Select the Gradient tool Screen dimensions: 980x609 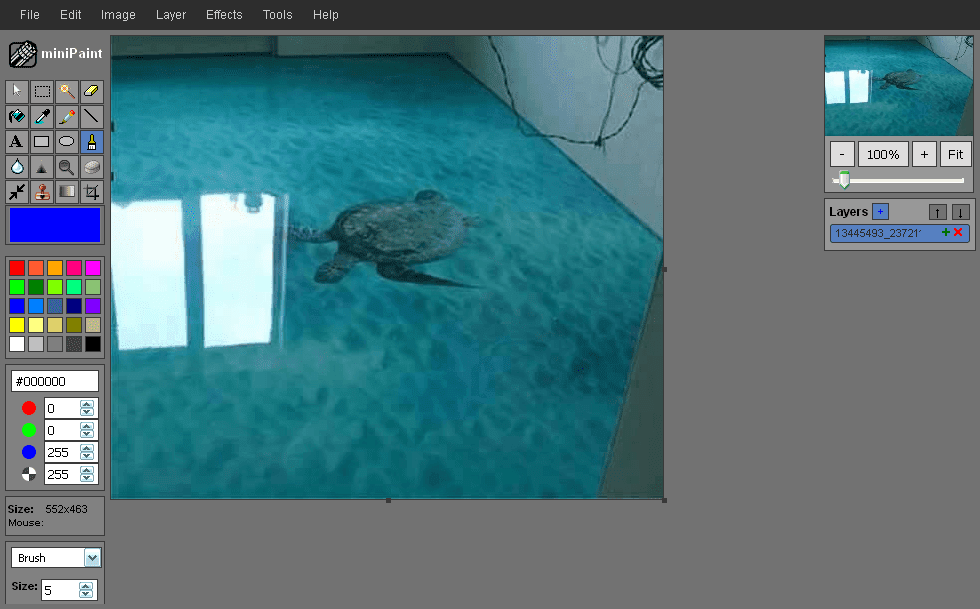tap(66, 192)
